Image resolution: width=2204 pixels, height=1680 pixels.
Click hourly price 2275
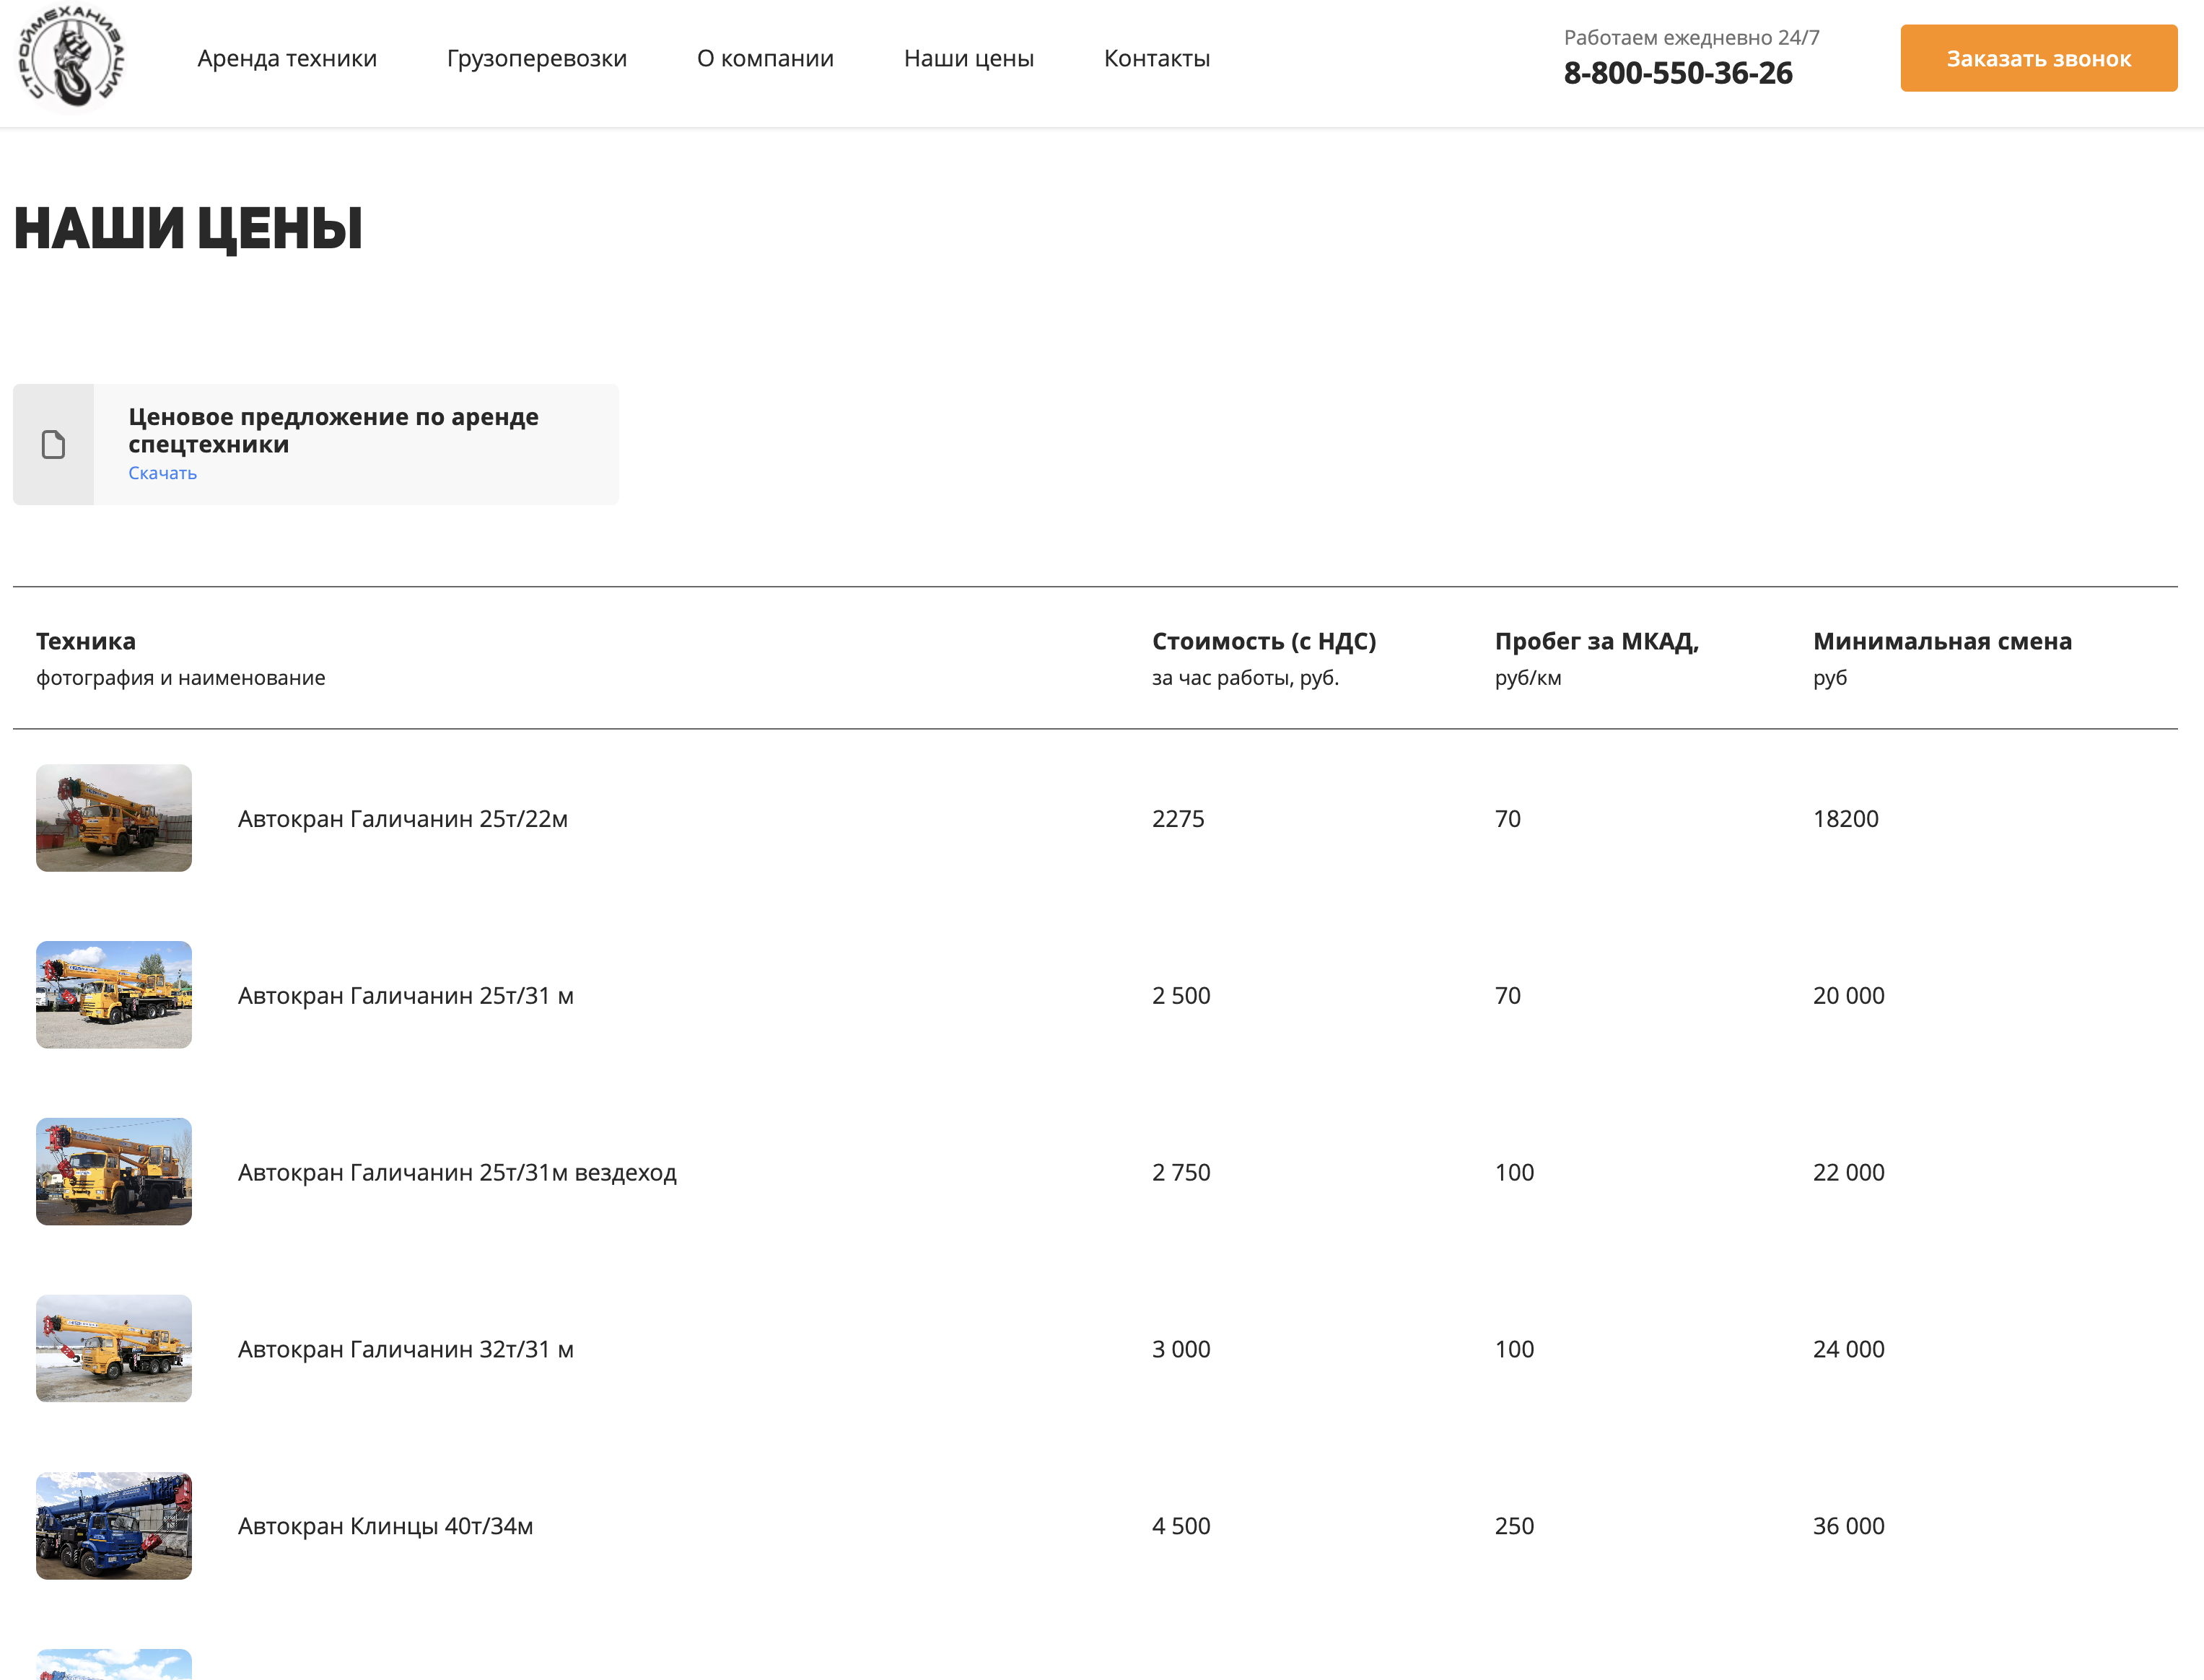[x=1178, y=819]
